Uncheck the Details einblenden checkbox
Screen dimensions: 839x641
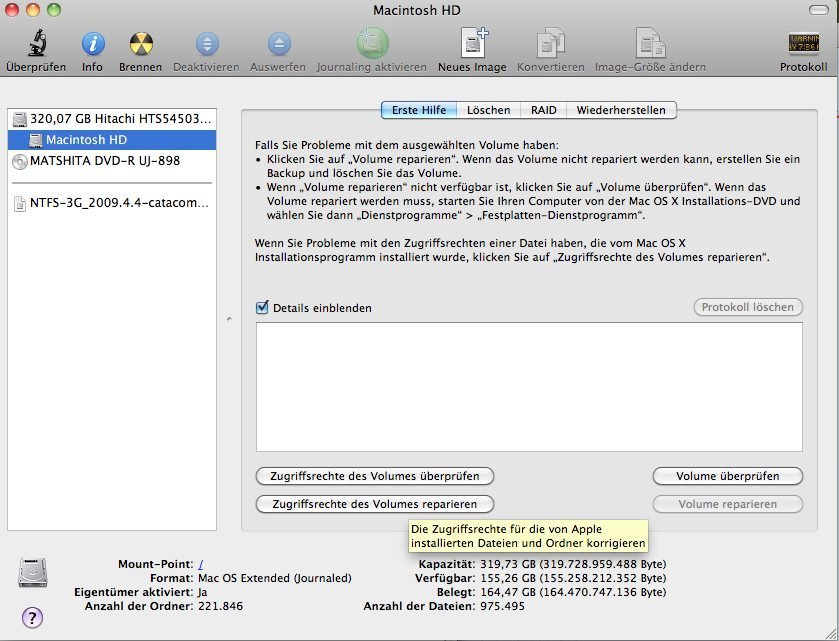262,307
